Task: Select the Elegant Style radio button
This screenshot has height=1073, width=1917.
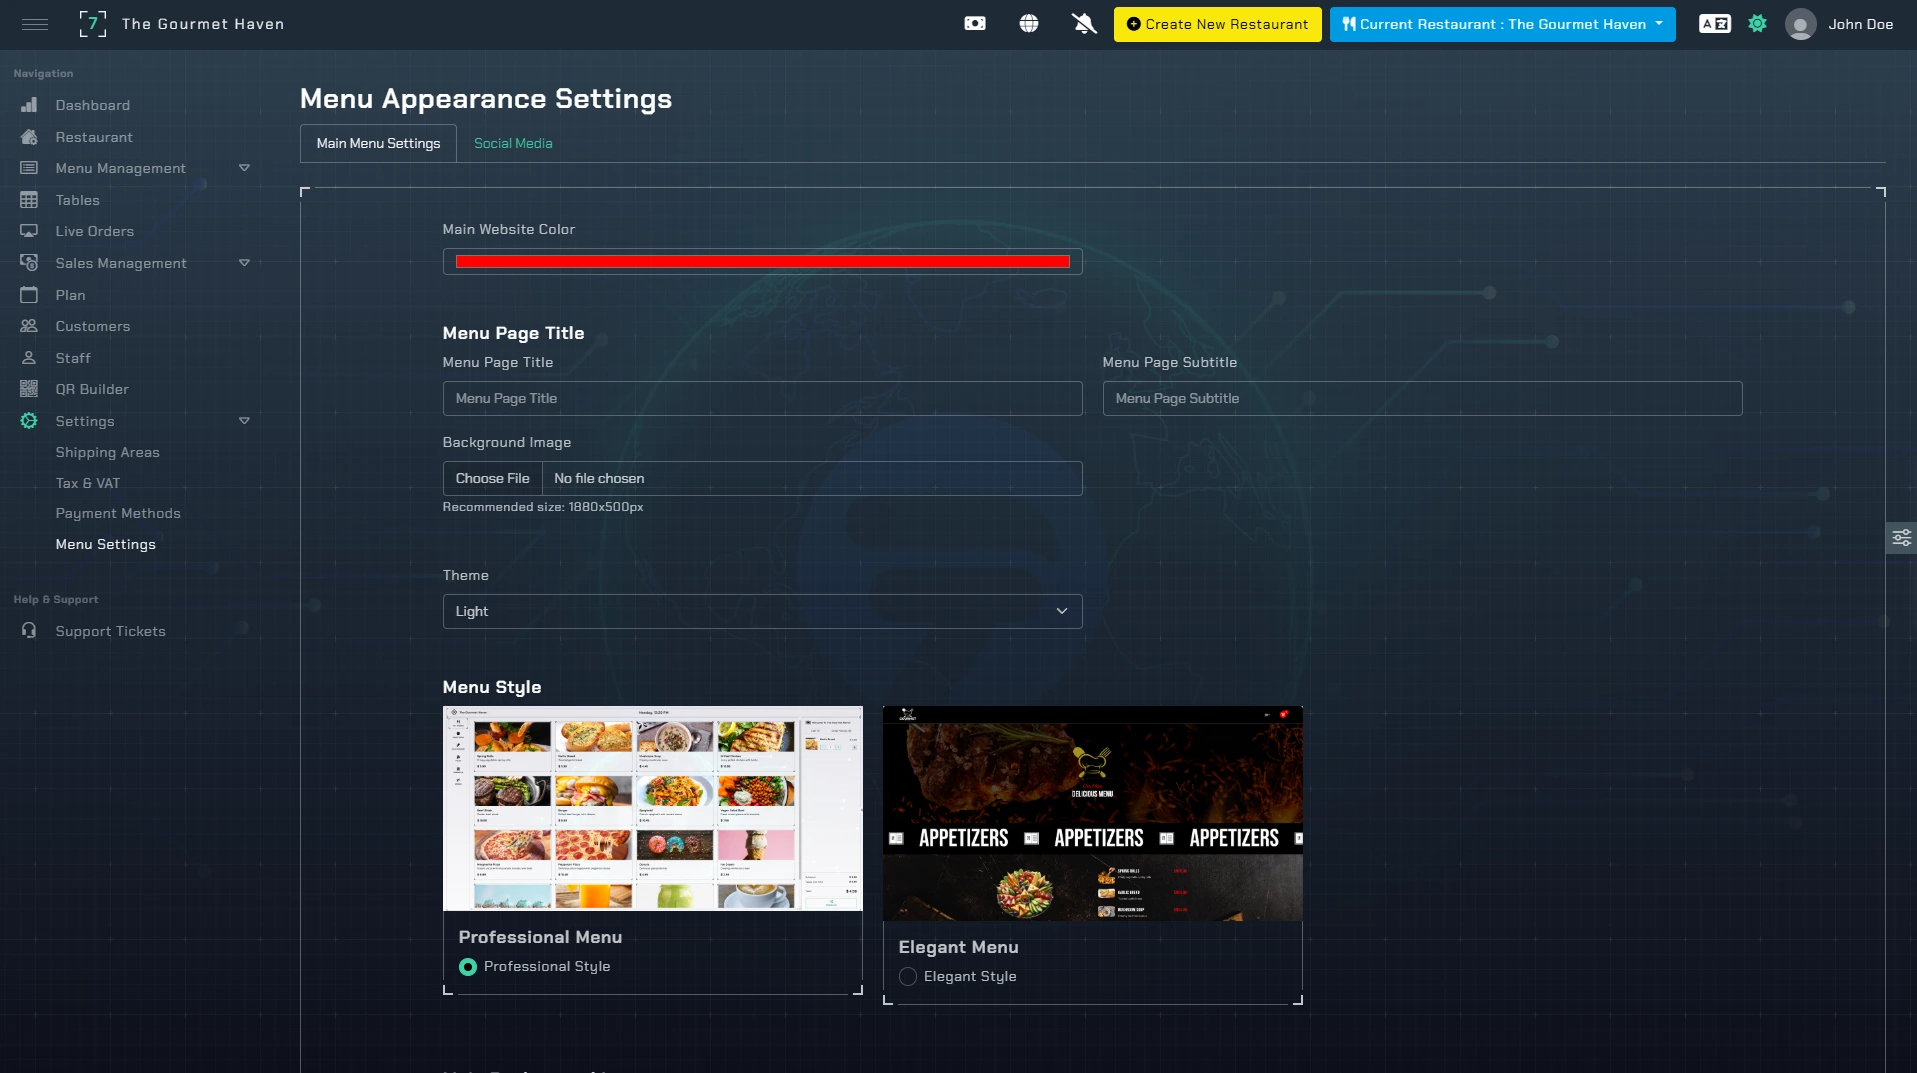Action: coord(908,977)
